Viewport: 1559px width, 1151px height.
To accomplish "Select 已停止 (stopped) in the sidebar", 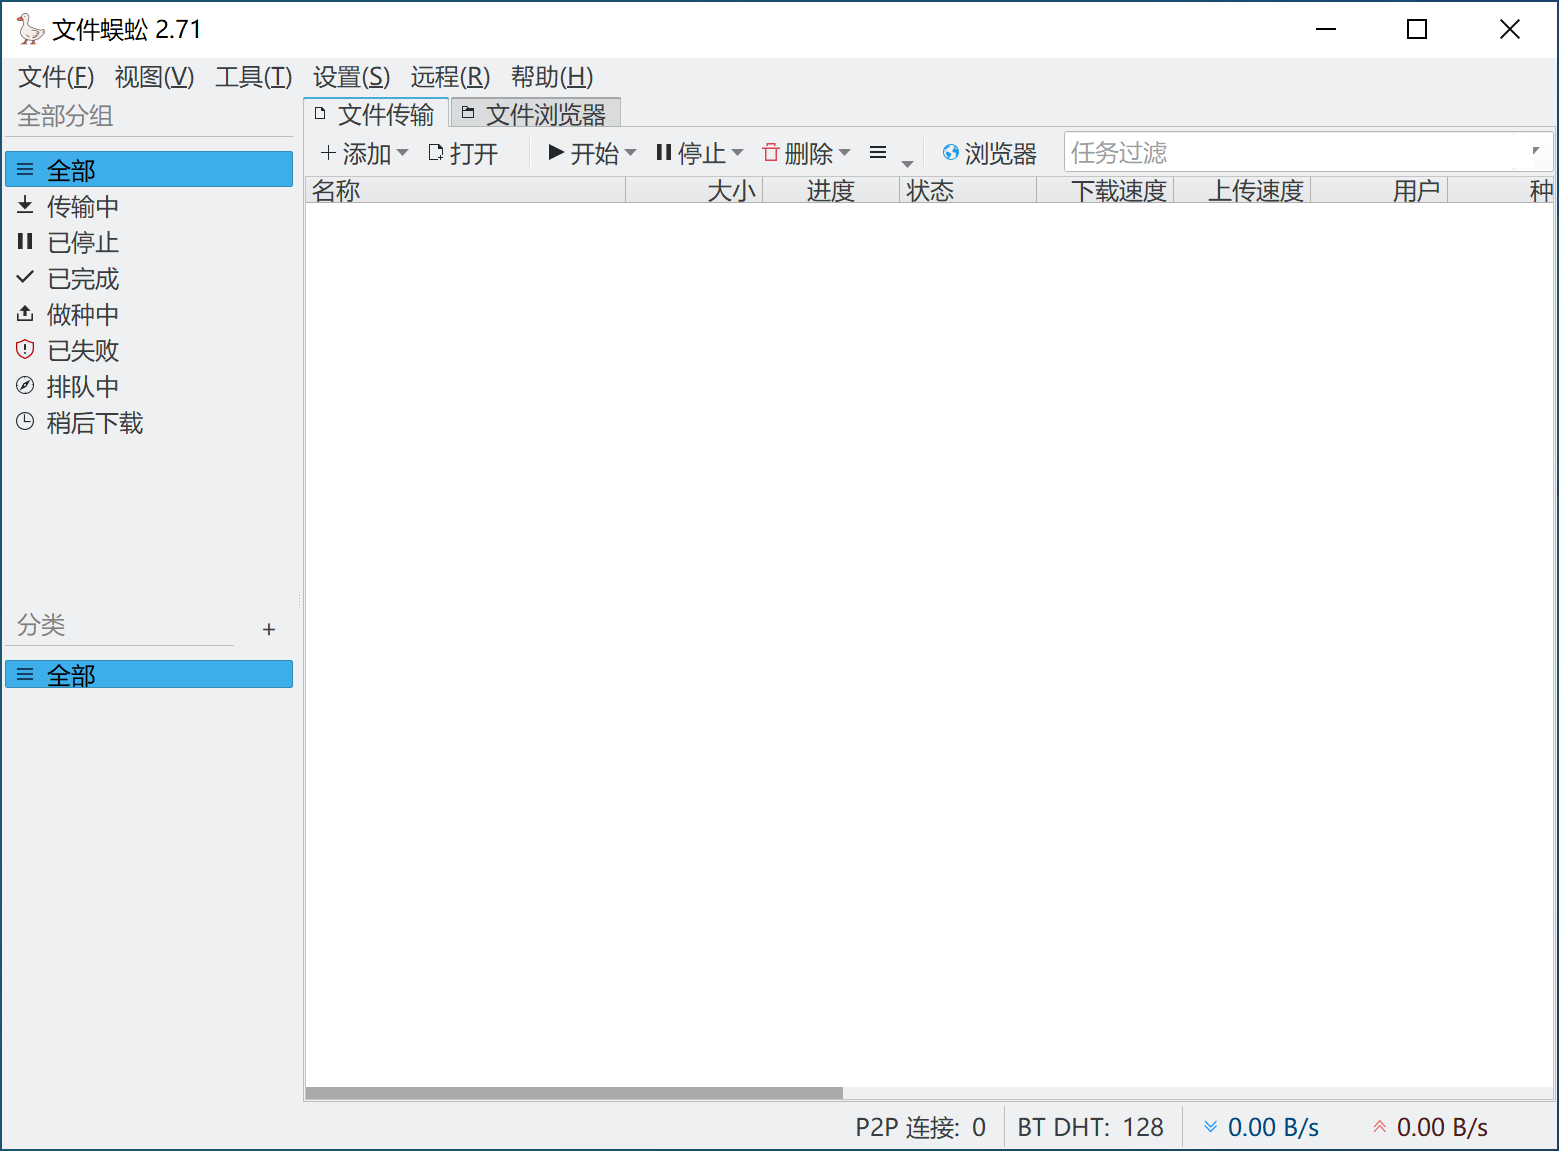I will 149,242.
